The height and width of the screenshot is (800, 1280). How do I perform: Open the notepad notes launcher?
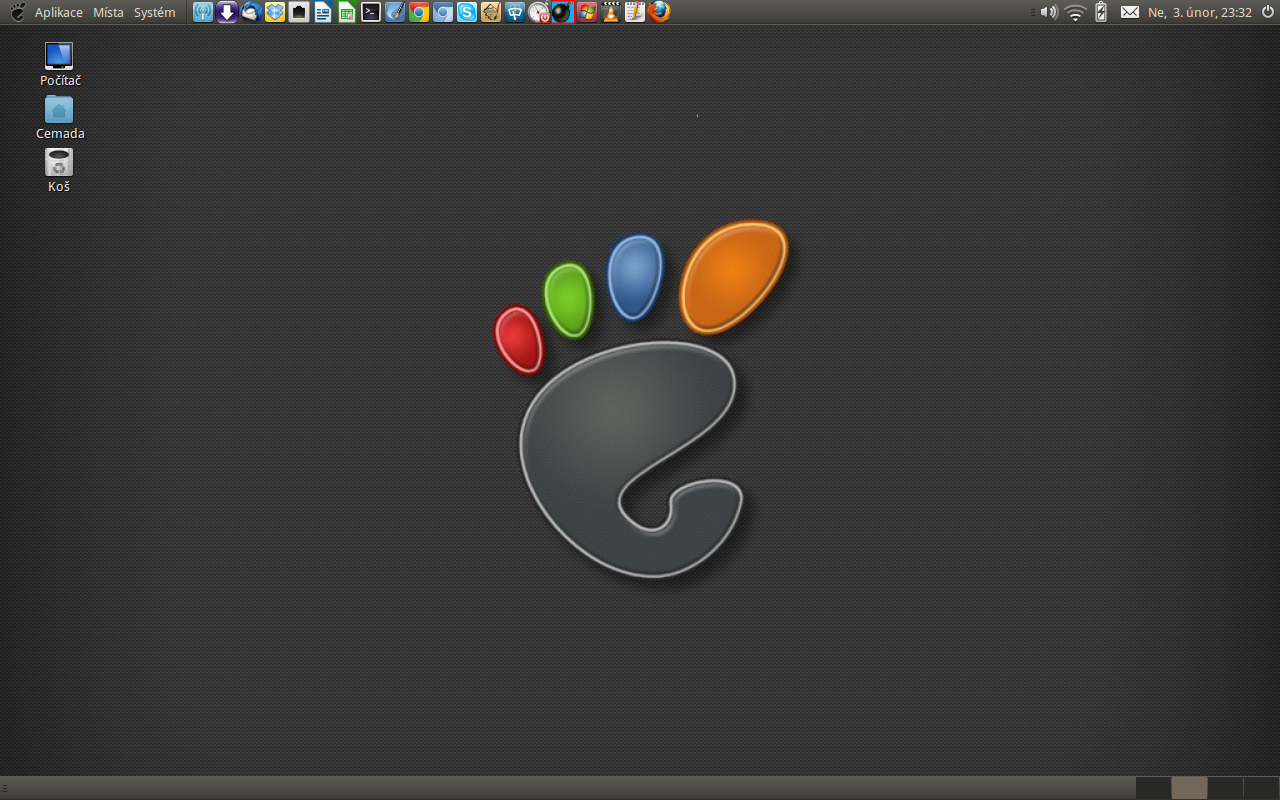click(635, 12)
